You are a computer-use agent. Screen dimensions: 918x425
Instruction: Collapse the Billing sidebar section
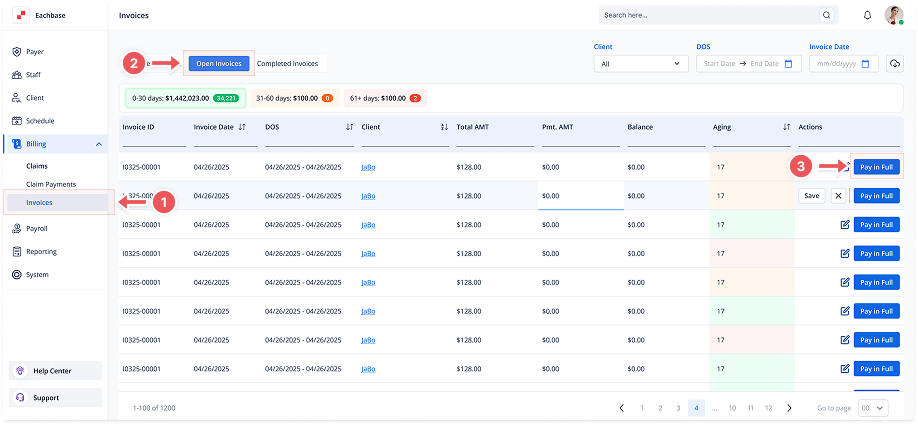[99, 144]
